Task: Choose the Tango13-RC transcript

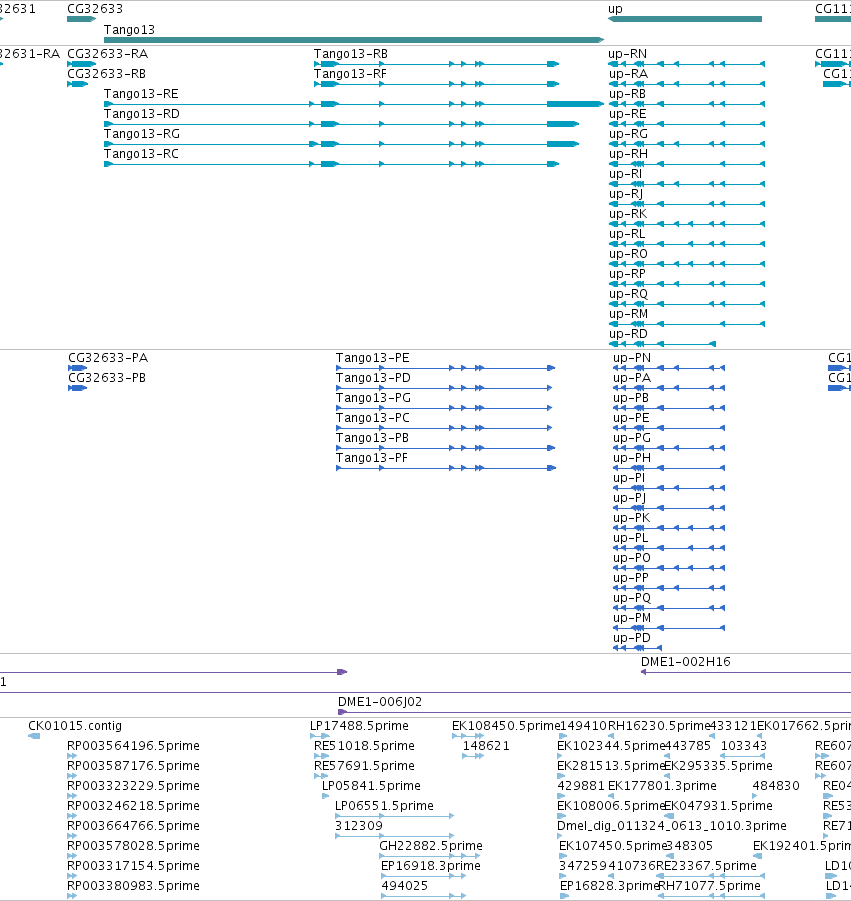Action: coord(141,154)
